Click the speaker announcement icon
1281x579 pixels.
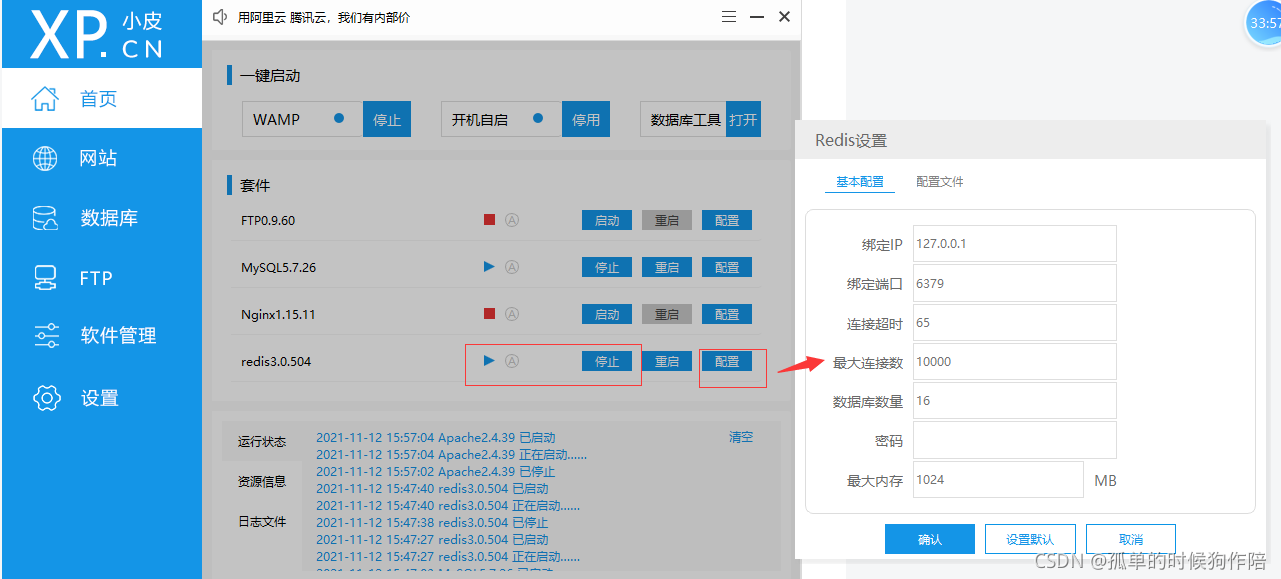pyautogui.click(x=220, y=17)
